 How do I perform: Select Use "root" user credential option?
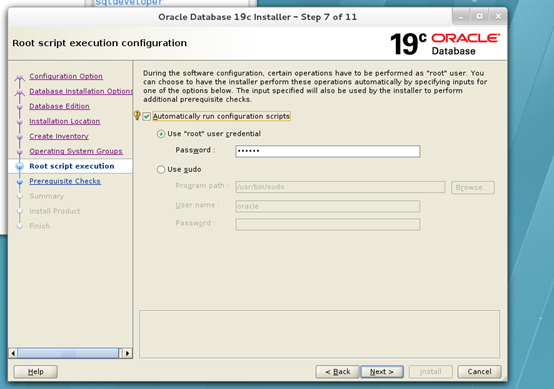point(161,134)
